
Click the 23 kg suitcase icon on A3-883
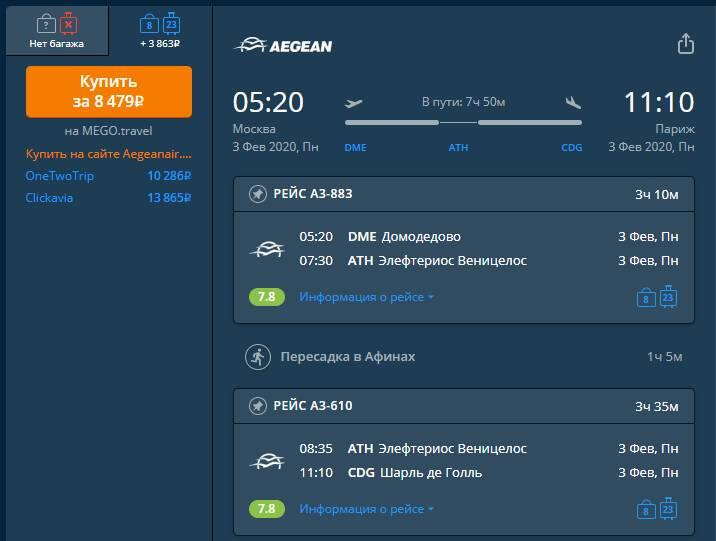(x=668, y=297)
